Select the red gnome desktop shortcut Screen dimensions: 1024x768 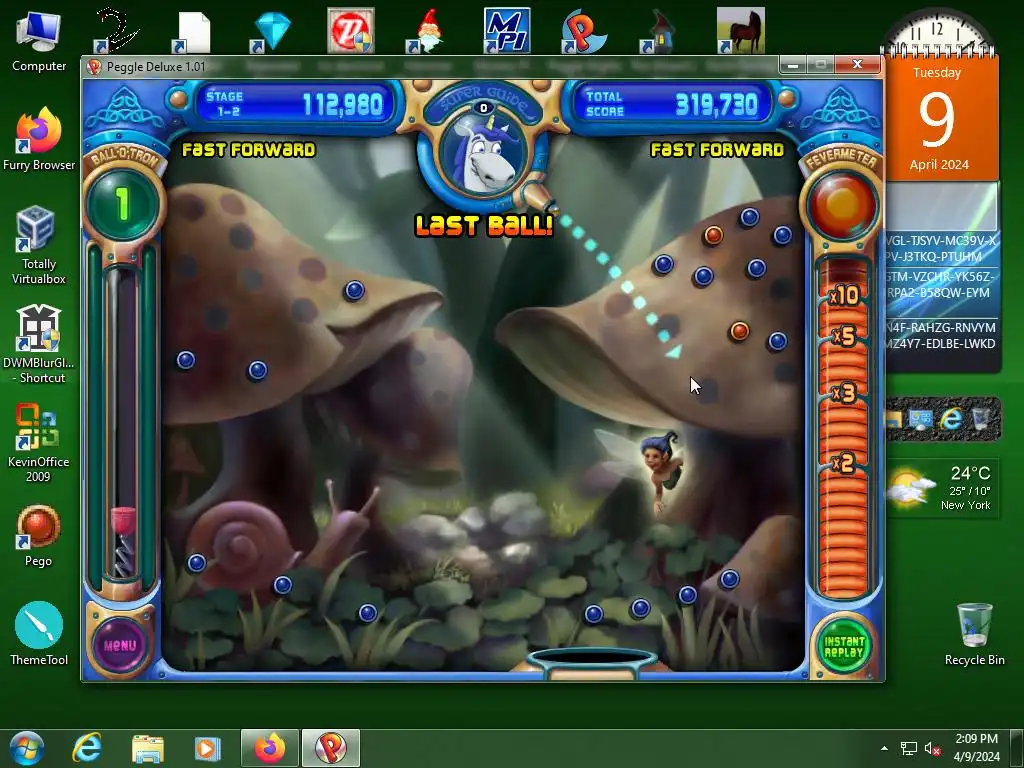click(x=427, y=31)
